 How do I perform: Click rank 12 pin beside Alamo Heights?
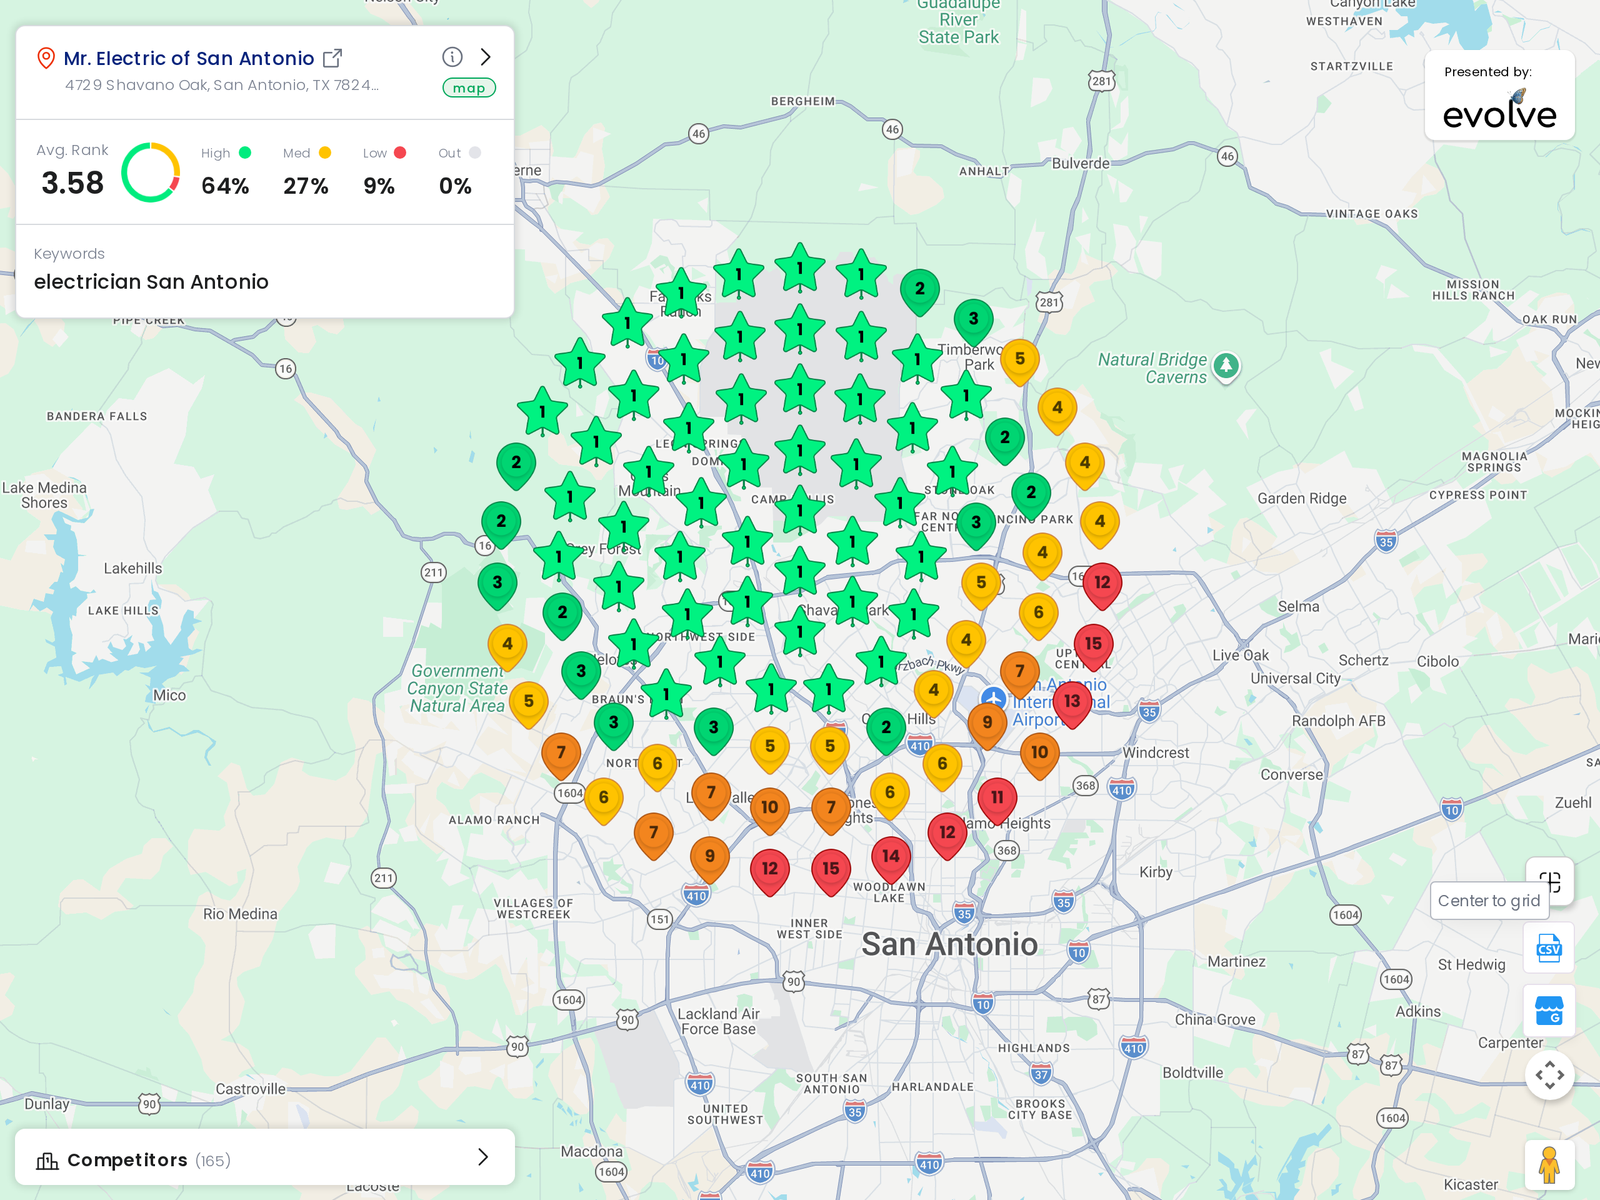[x=947, y=836]
